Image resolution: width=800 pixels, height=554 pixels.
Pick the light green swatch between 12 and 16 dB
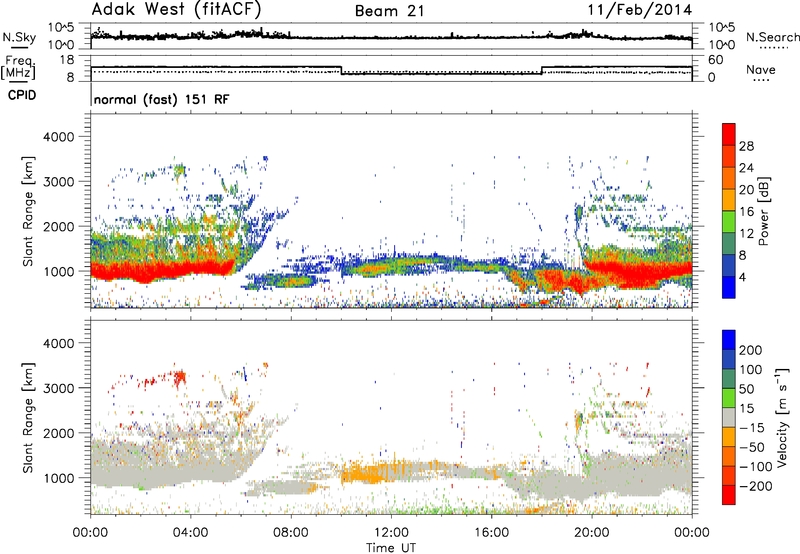[x=729, y=222]
